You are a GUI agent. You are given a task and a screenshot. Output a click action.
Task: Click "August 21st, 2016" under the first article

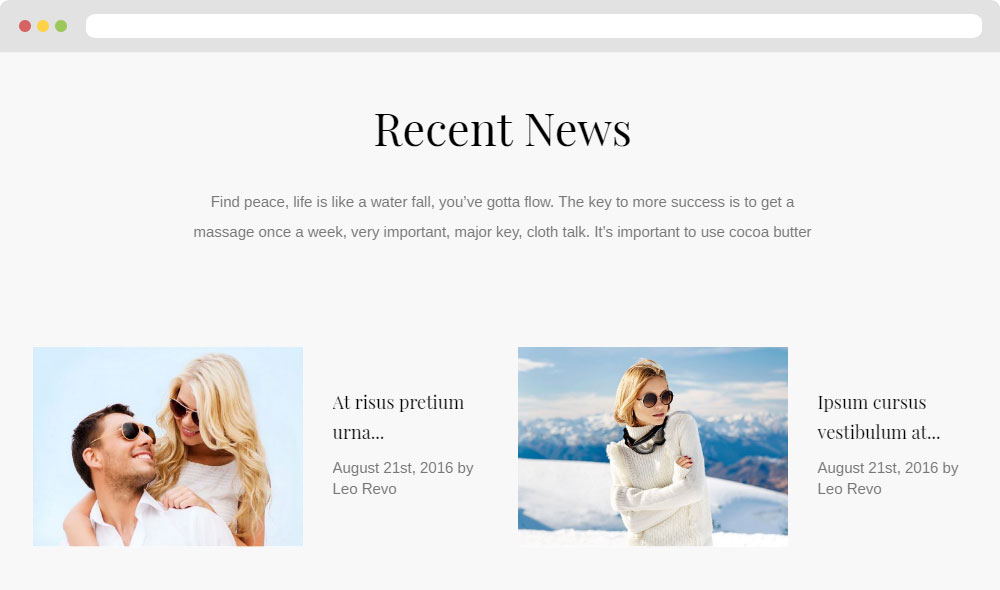coord(393,468)
